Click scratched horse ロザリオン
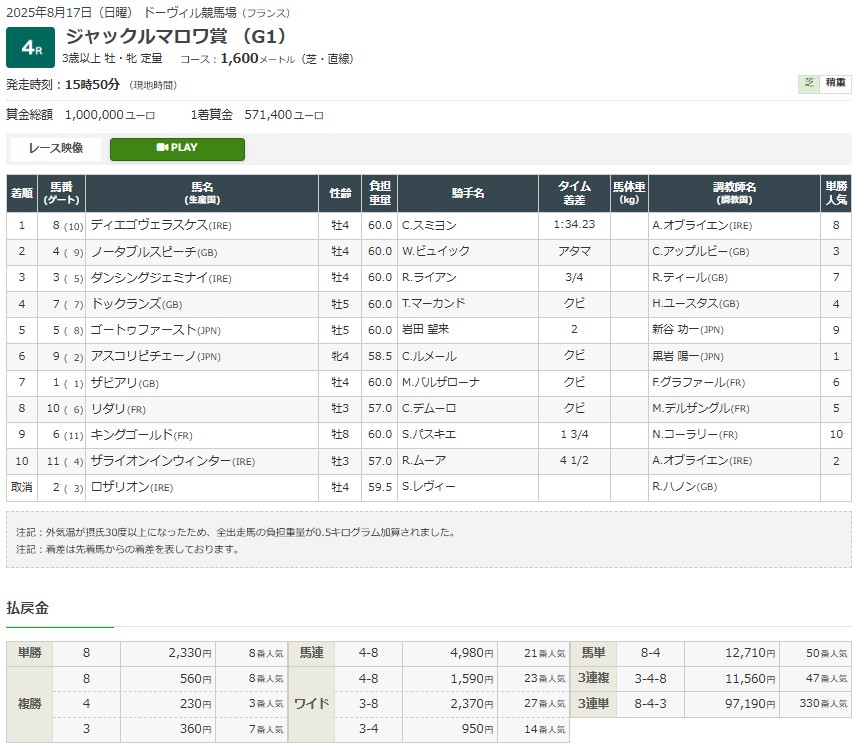This screenshot has width=857, height=748. 121,487
